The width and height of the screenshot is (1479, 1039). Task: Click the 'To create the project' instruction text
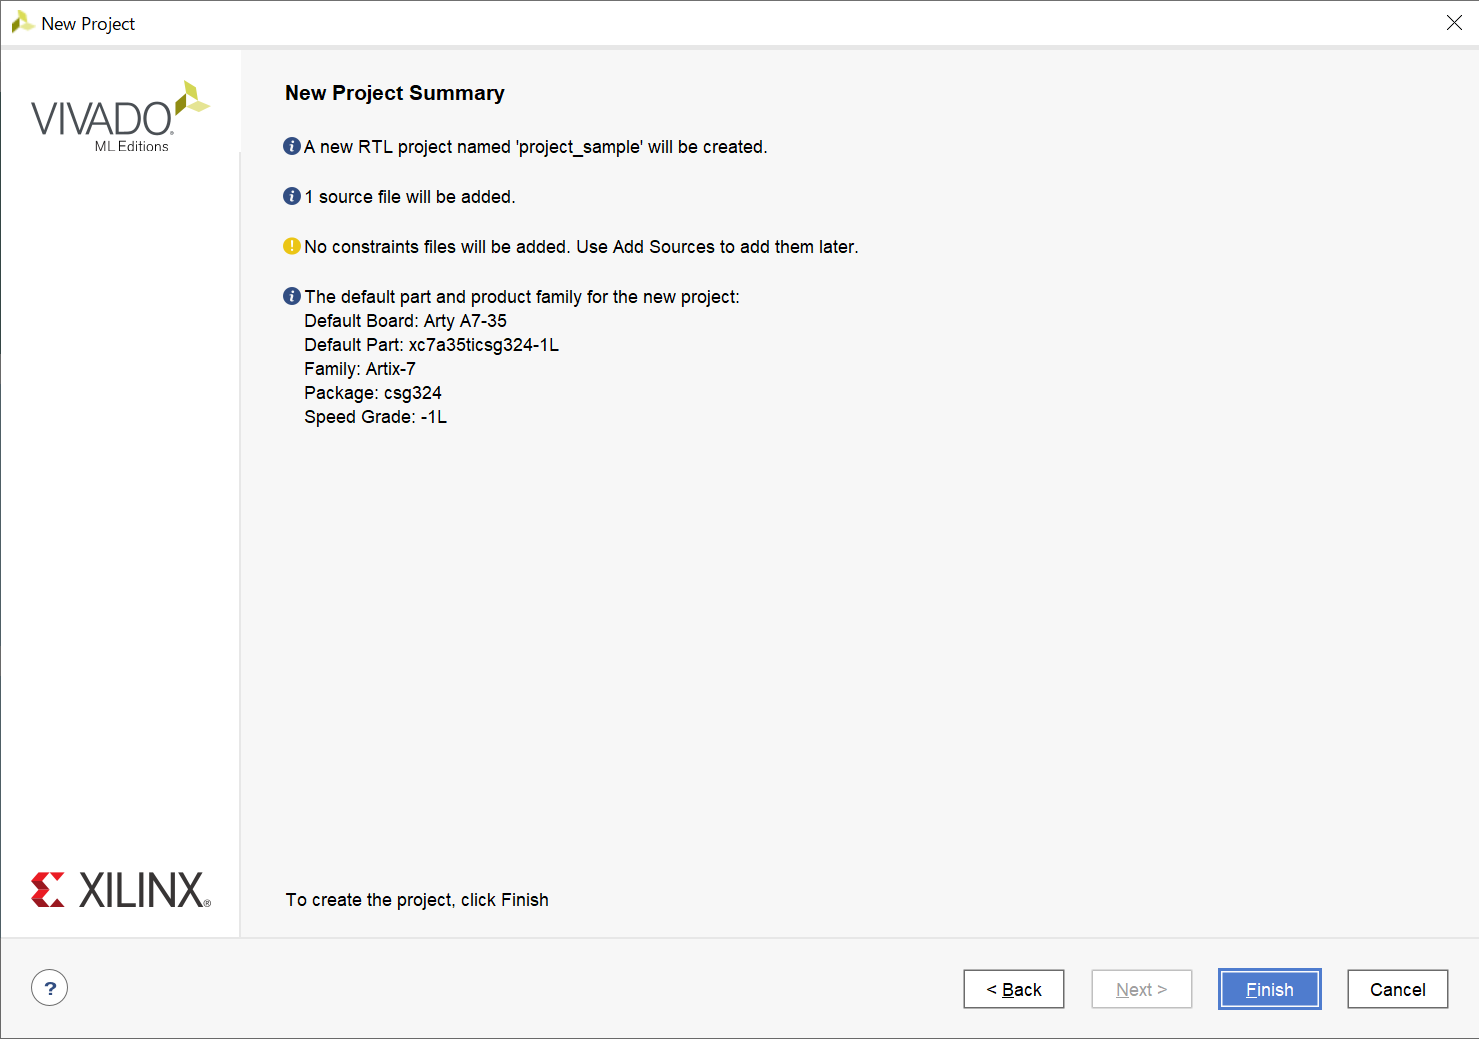(417, 900)
